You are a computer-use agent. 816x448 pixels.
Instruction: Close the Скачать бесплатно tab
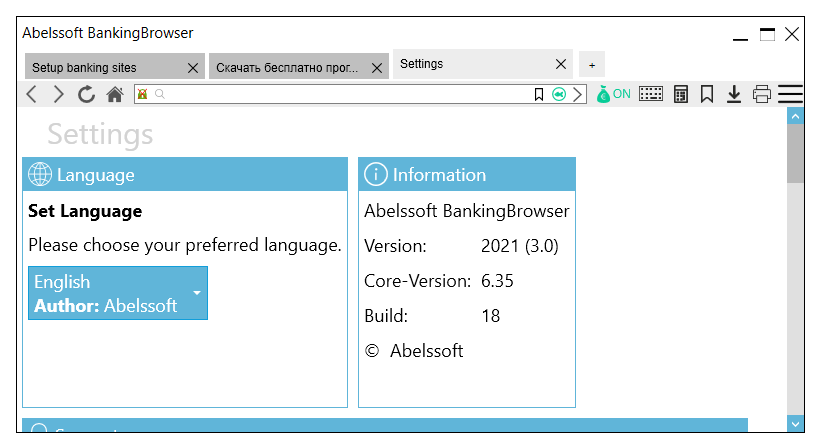pyautogui.click(x=377, y=68)
